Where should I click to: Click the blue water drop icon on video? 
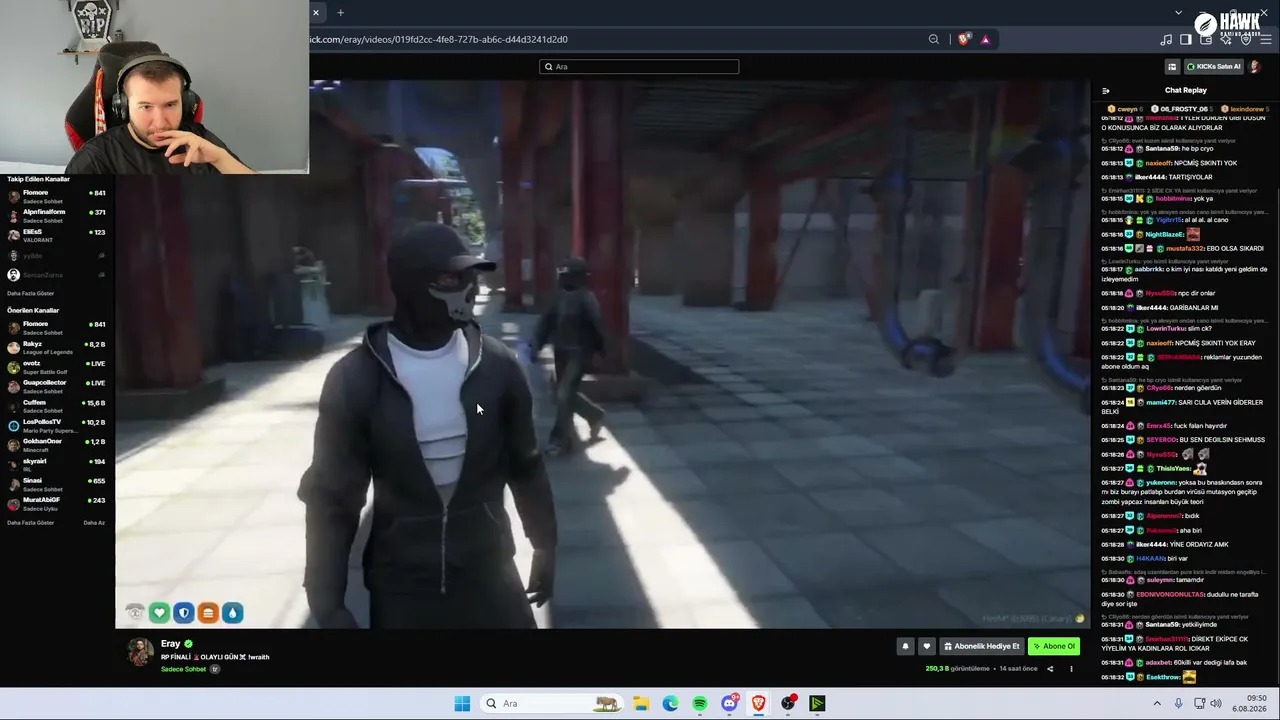click(x=232, y=612)
